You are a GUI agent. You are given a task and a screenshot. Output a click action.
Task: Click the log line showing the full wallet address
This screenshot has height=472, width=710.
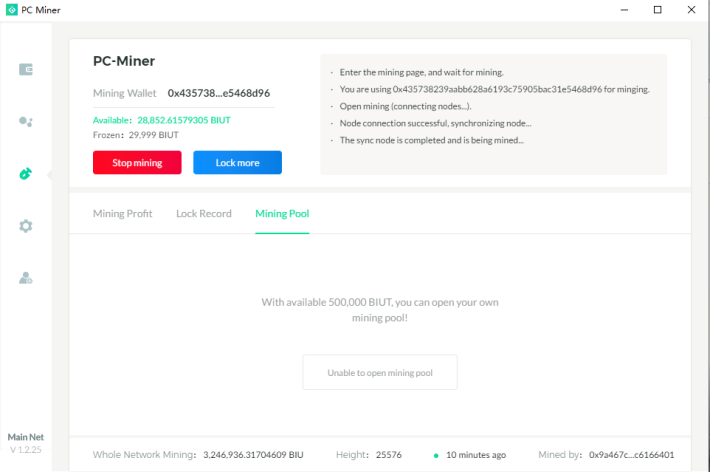click(494, 89)
